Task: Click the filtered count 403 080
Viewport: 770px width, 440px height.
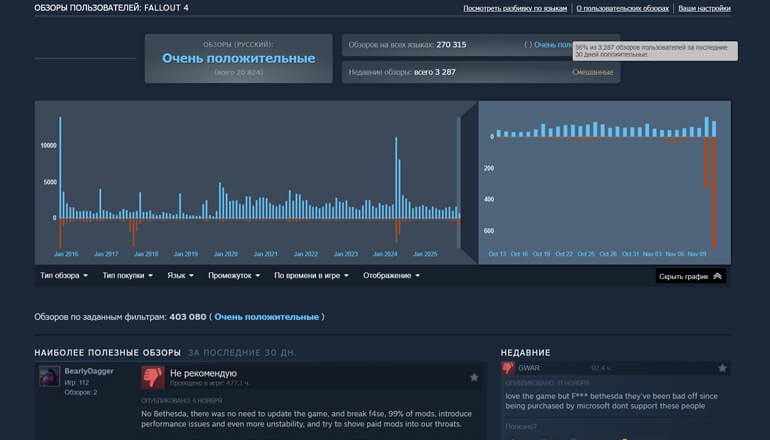Action: 188,317
